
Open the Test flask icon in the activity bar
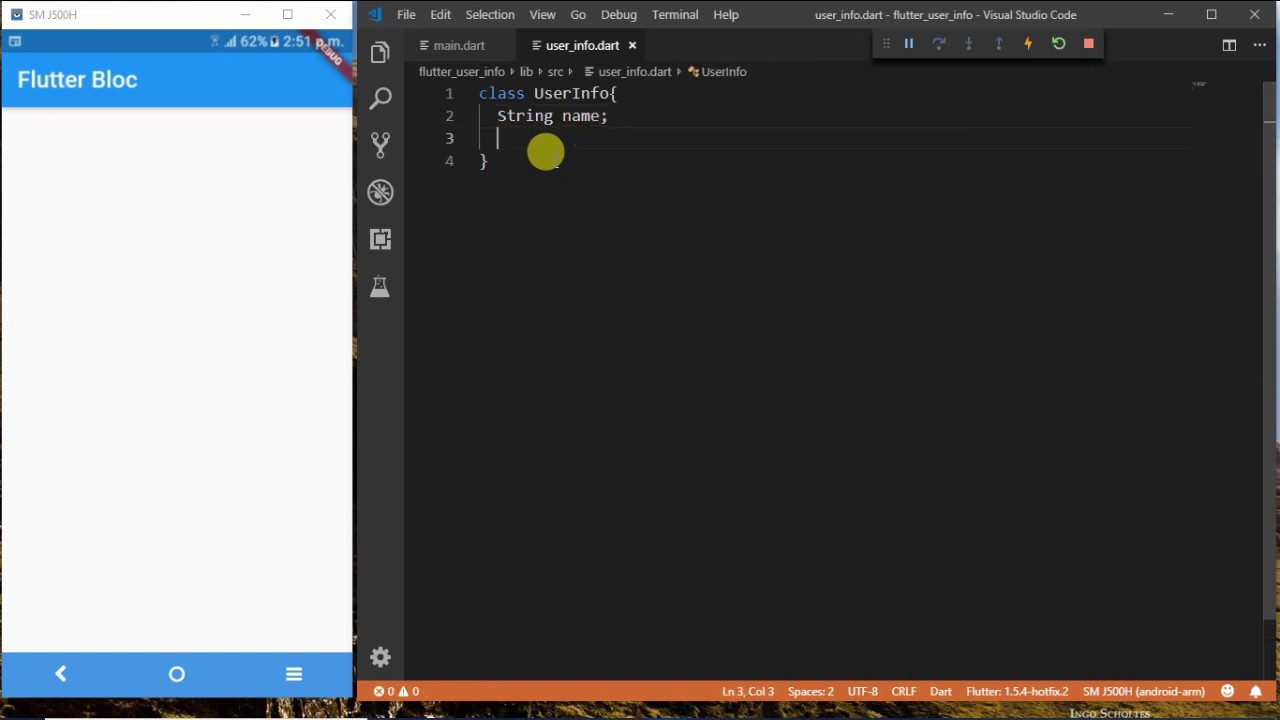380,287
